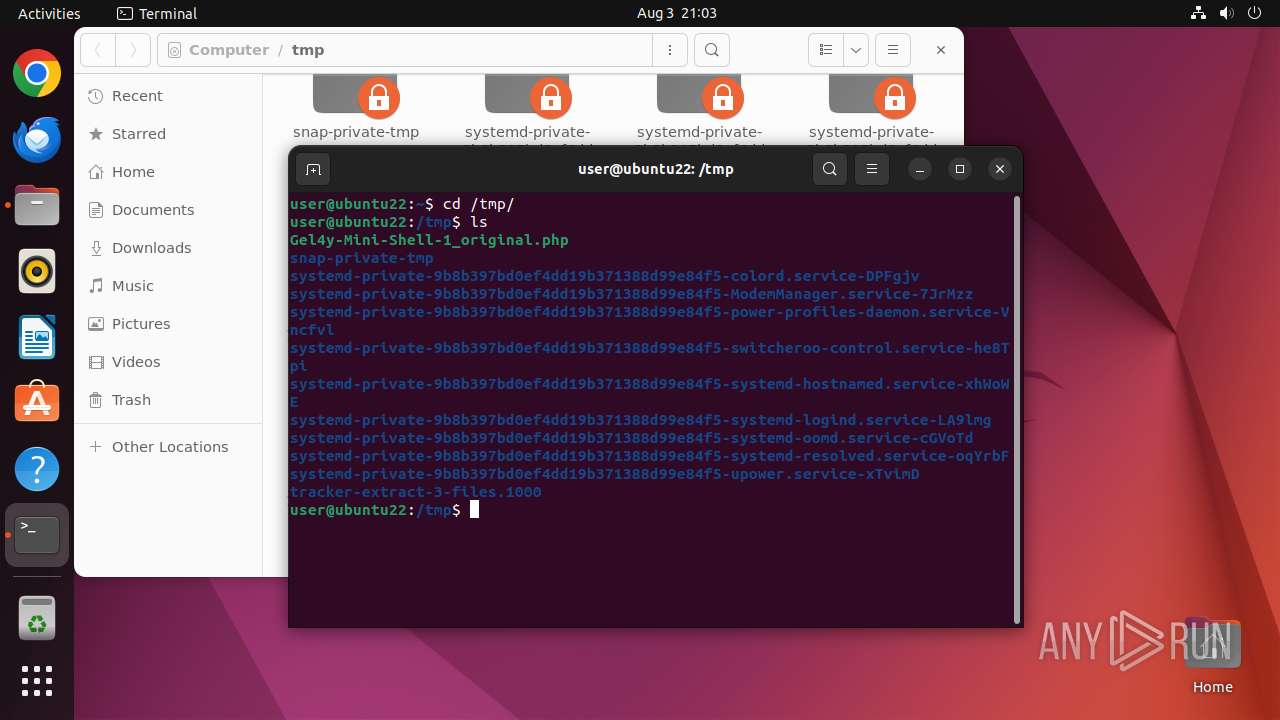1280x720 pixels.
Task: Switch Files to list view
Action: pyautogui.click(x=826, y=50)
